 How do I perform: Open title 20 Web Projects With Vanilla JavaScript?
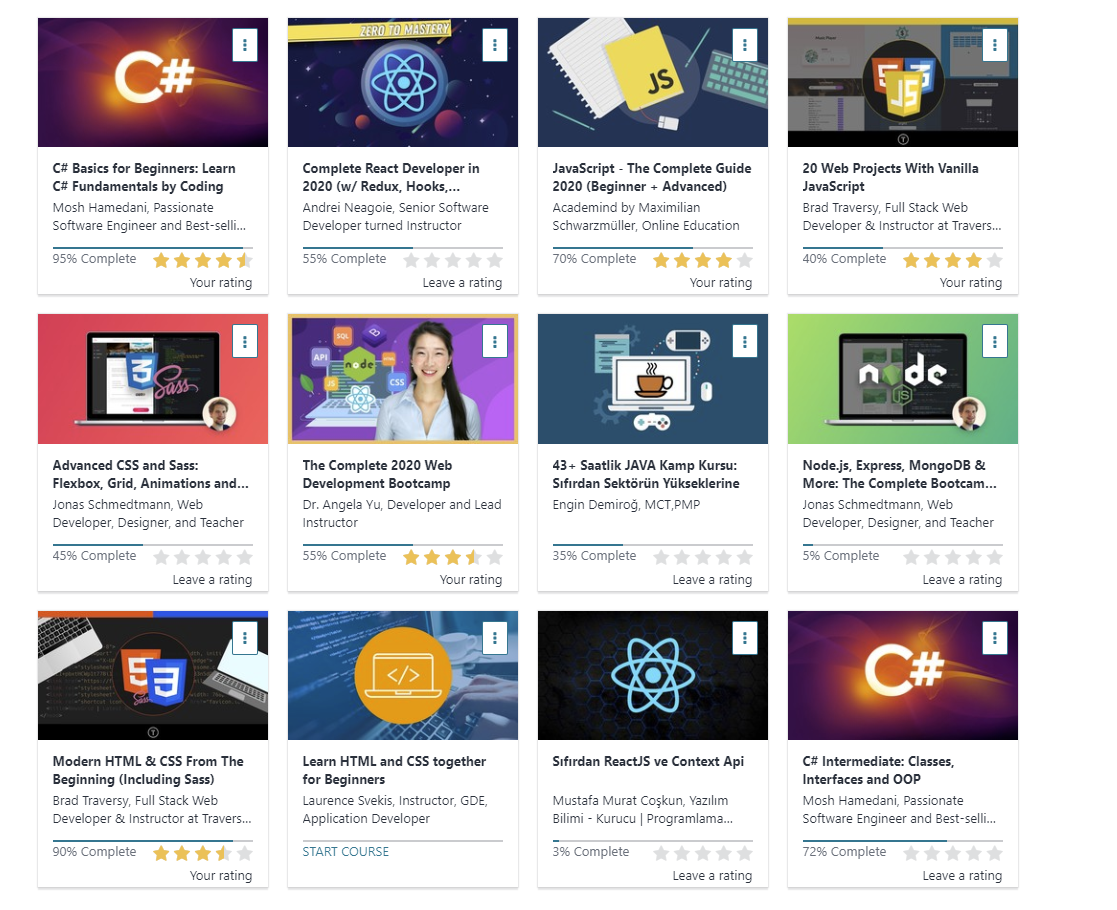coord(890,177)
